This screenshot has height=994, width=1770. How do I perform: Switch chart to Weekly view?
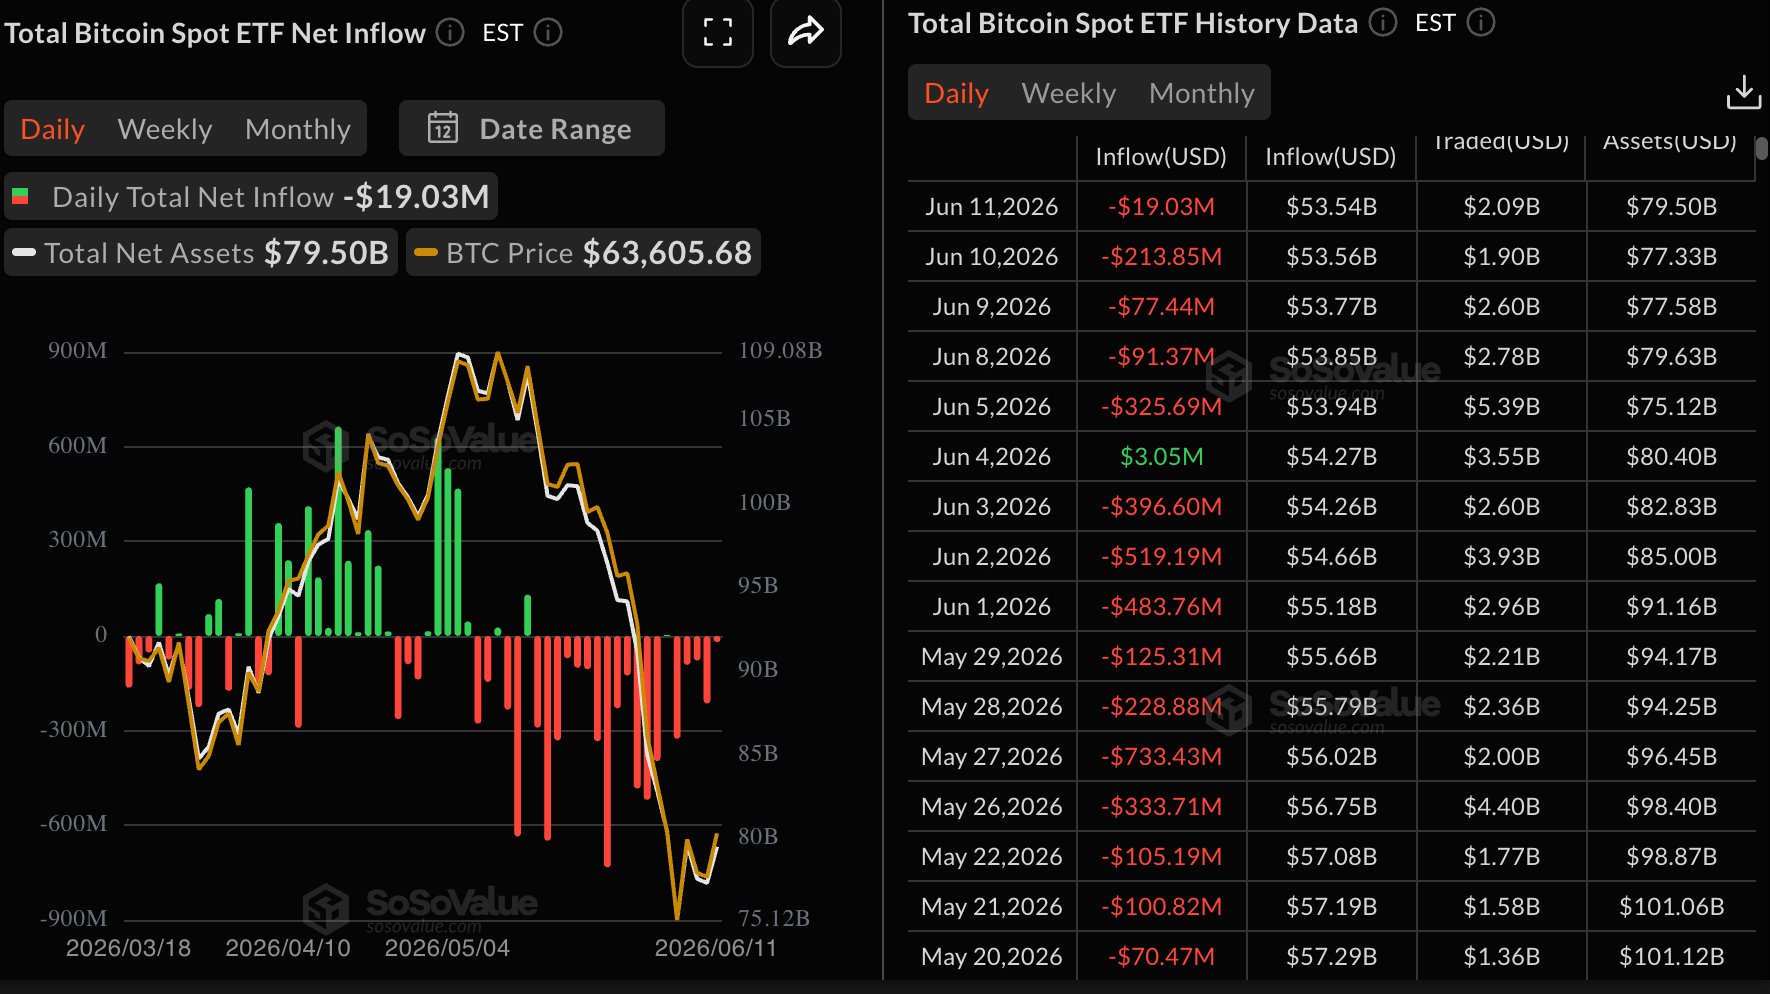[x=165, y=129]
